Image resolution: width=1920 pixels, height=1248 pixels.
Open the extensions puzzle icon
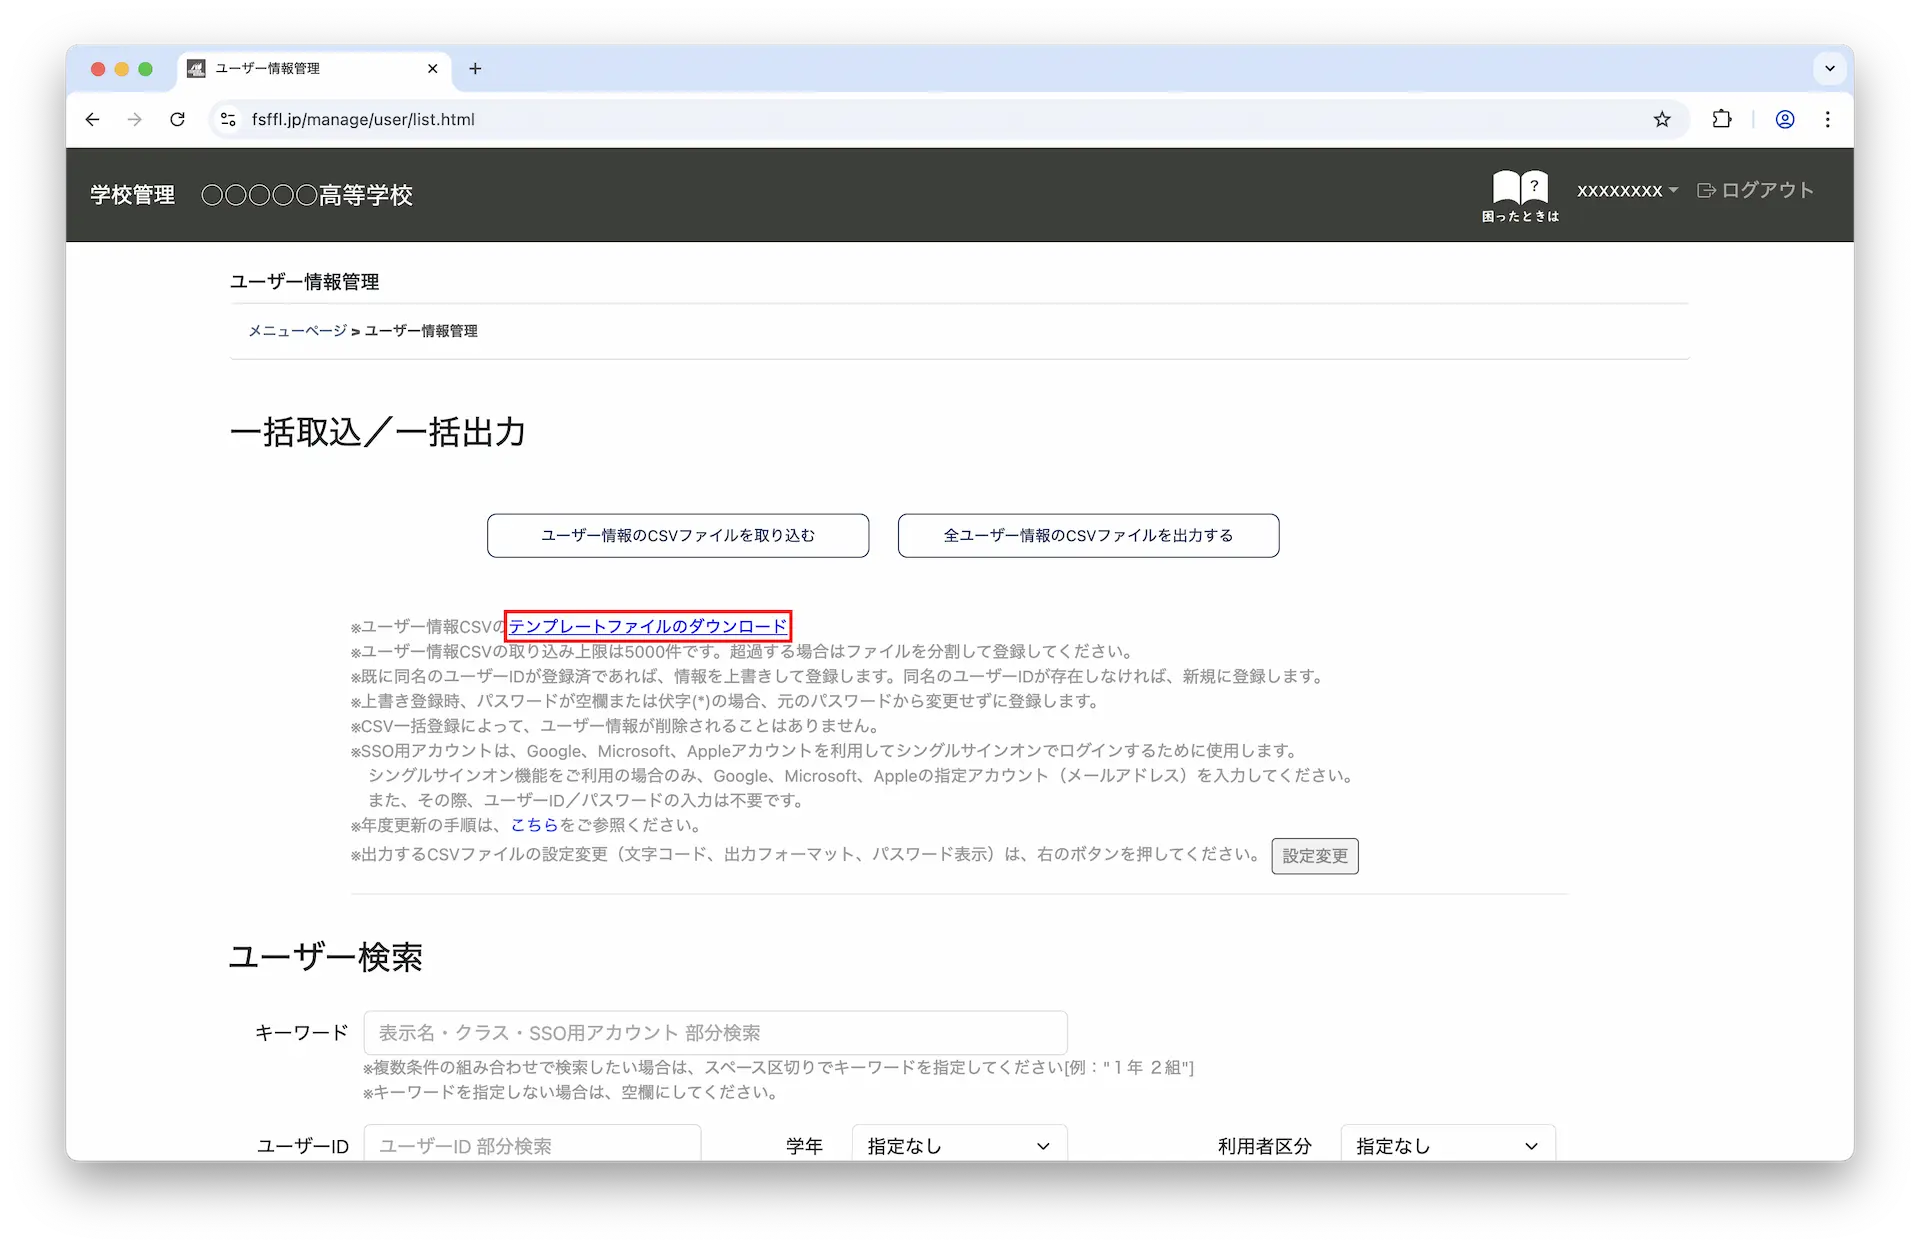click(x=1721, y=120)
